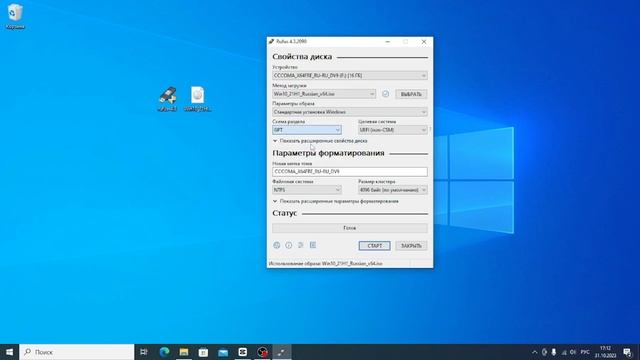Select the ISO file desktop icon
The height and width of the screenshot is (360, 640).
[198, 99]
